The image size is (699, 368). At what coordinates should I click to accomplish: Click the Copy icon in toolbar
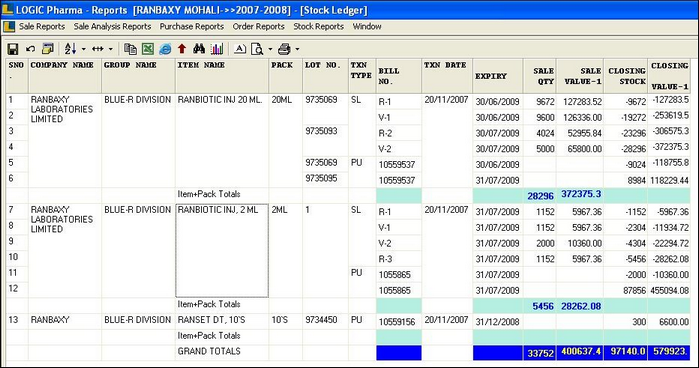pyautogui.click(x=130, y=49)
